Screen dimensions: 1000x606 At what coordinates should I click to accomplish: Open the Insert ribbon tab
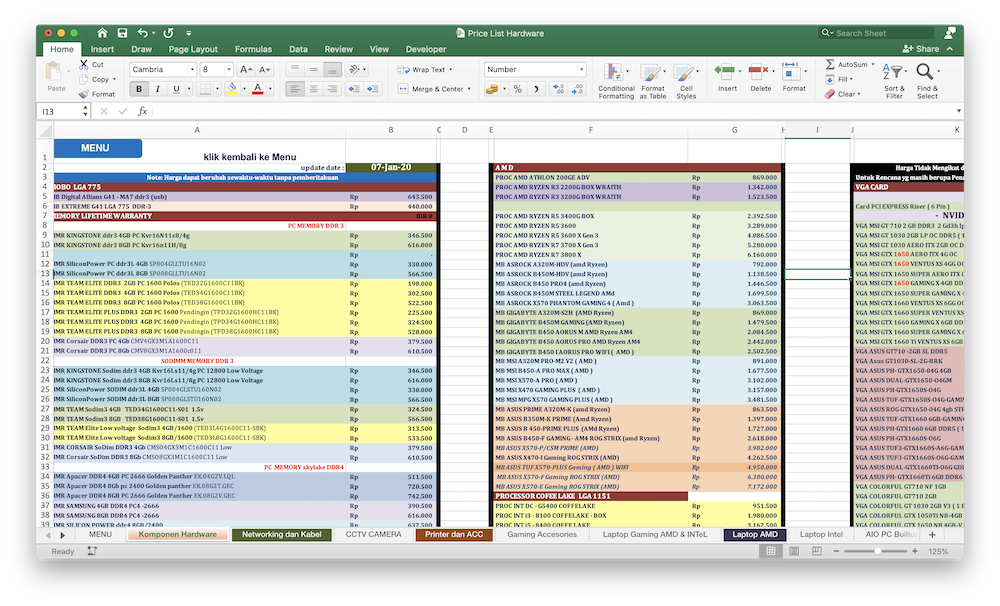[102, 49]
